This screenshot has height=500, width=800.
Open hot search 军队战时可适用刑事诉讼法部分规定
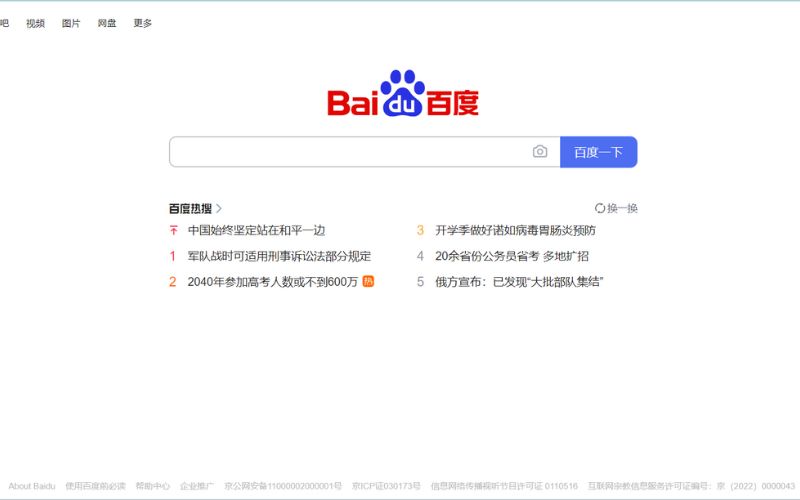pyautogui.click(x=279, y=256)
